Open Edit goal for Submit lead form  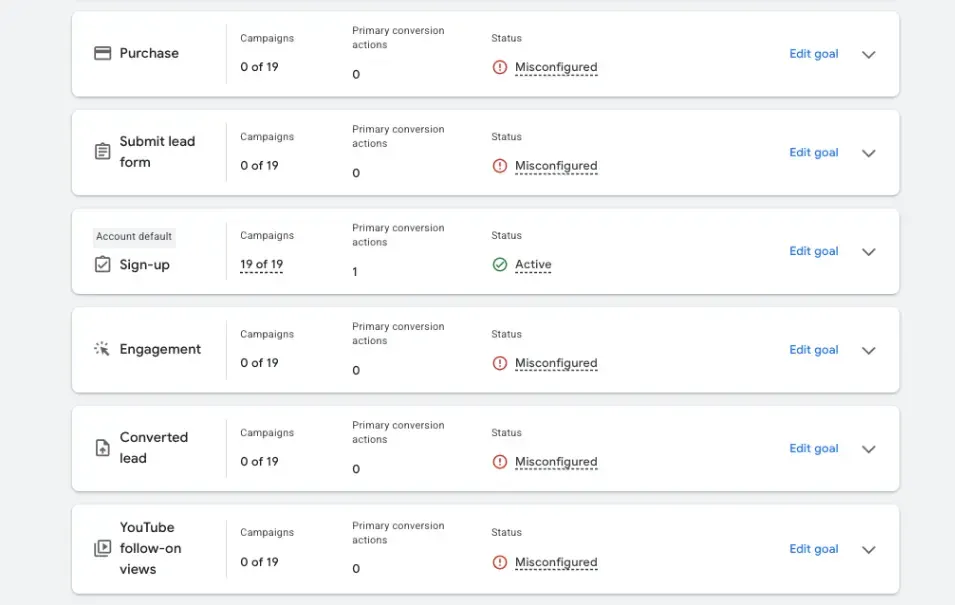click(x=814, y=152)
